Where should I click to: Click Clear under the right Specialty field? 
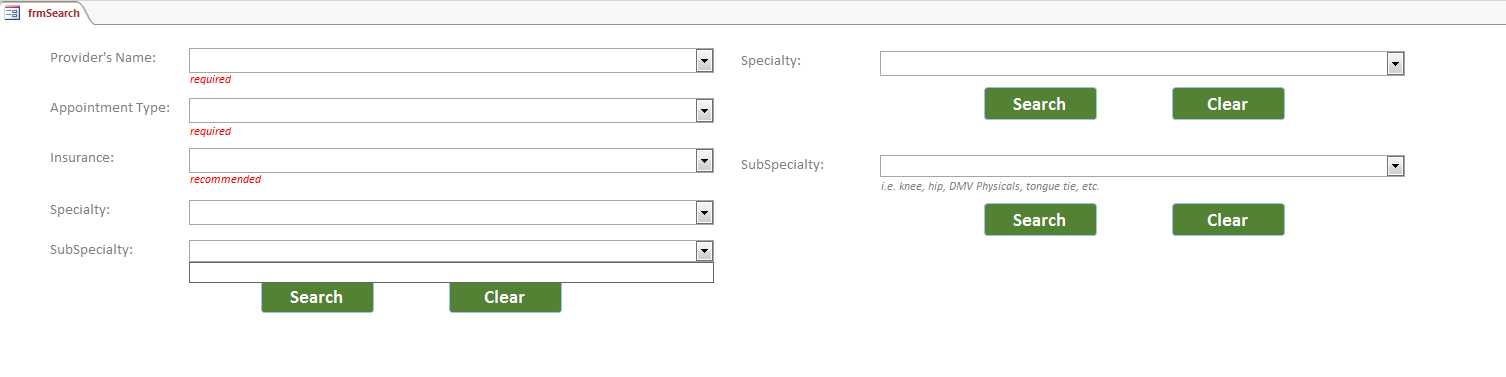coord(1228,104)
